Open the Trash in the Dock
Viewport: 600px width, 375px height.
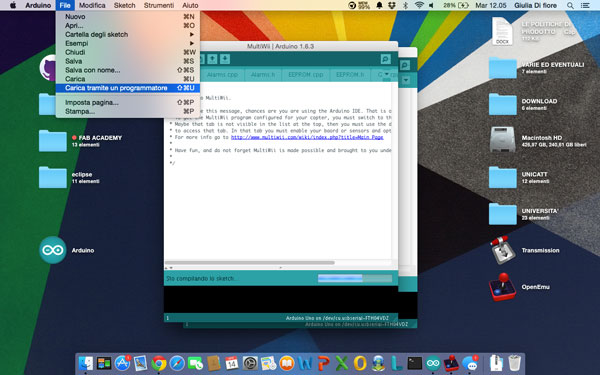tap(515, 363)
